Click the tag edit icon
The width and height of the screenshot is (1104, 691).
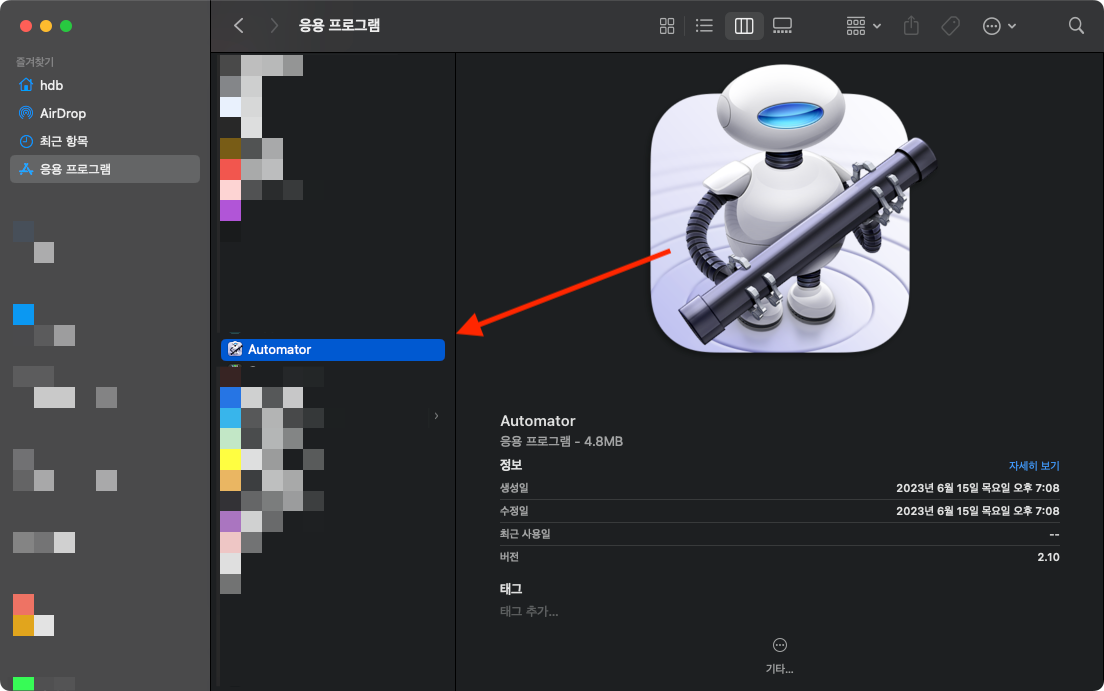(x=951, y=26)
